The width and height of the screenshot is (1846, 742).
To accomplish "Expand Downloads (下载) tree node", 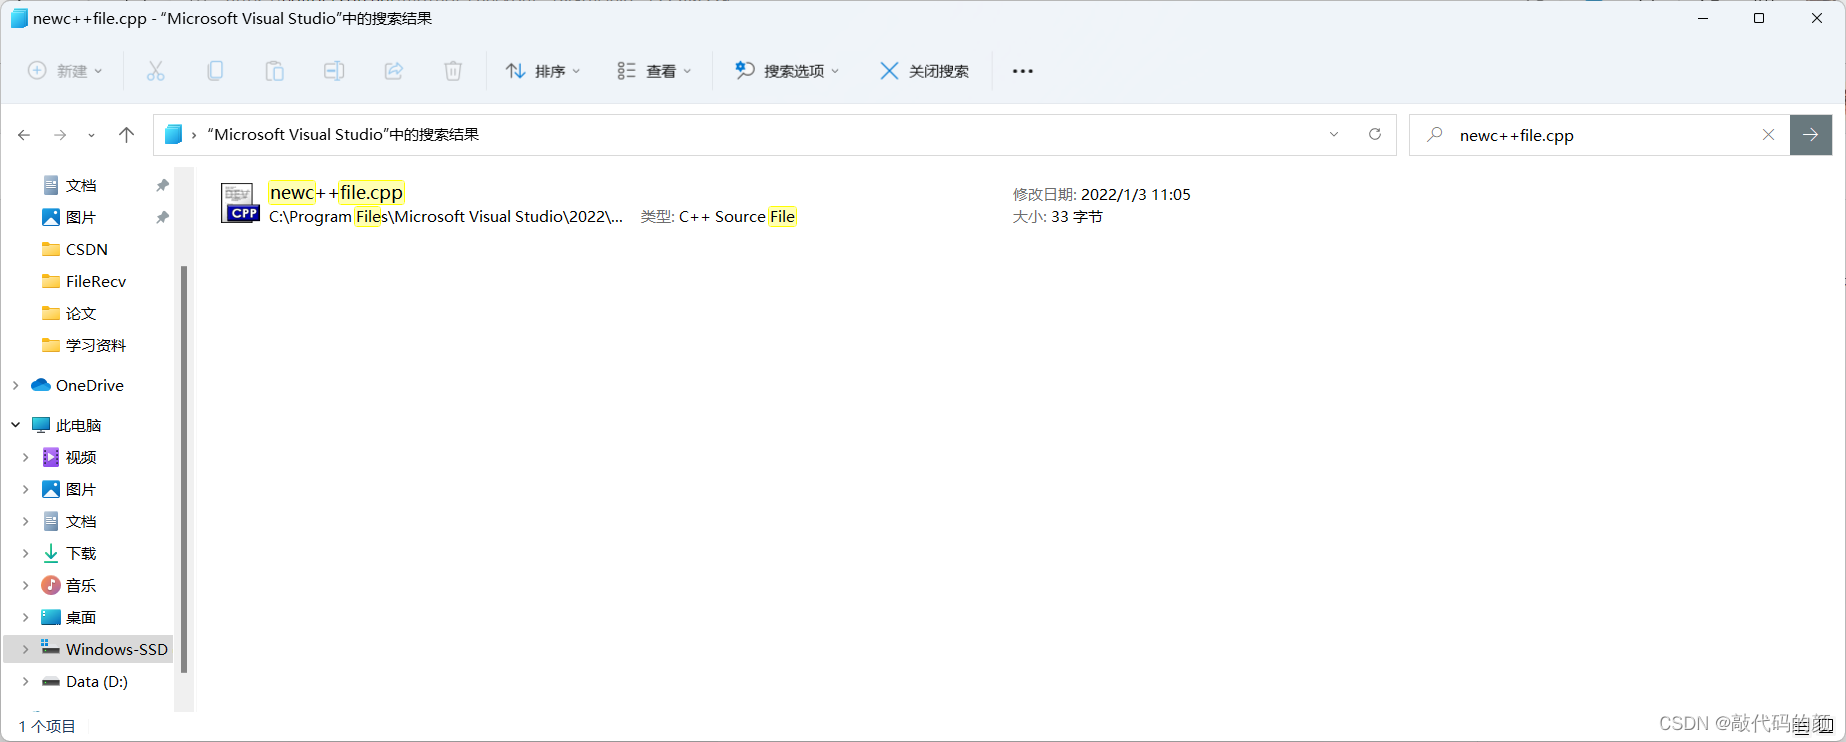I will point(26,554).
